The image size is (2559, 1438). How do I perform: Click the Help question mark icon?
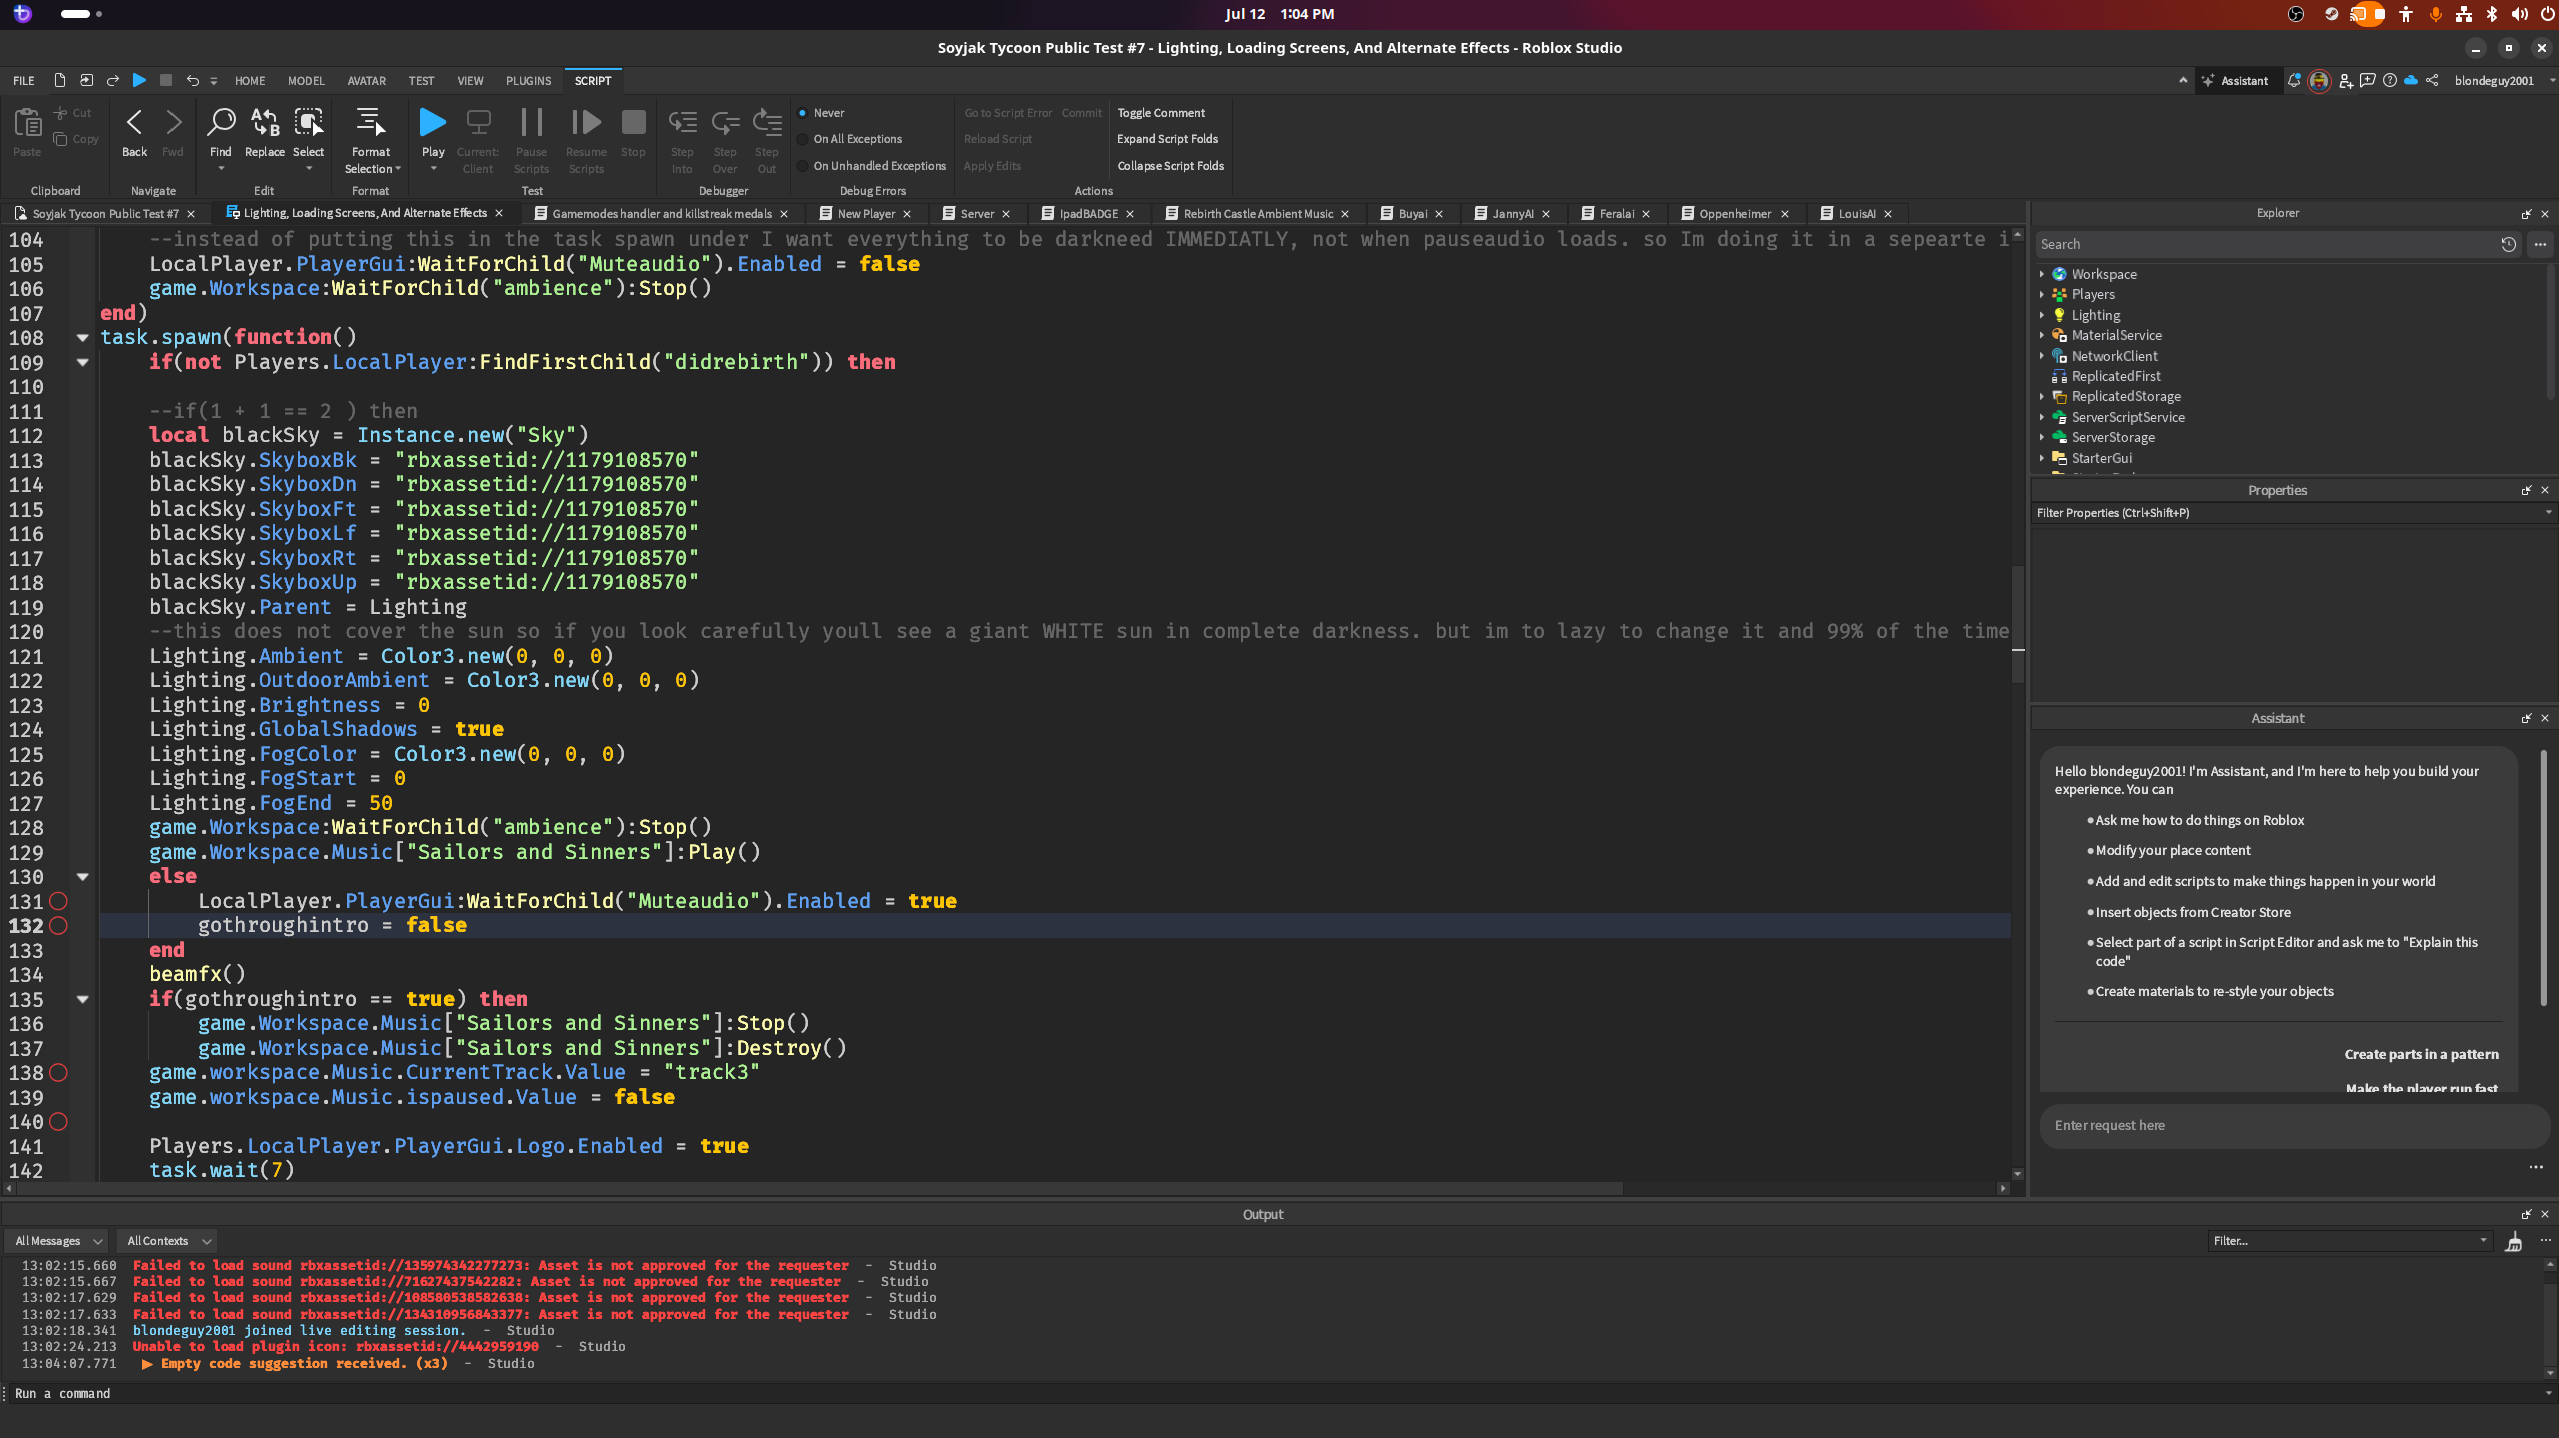pos(2390,81)
